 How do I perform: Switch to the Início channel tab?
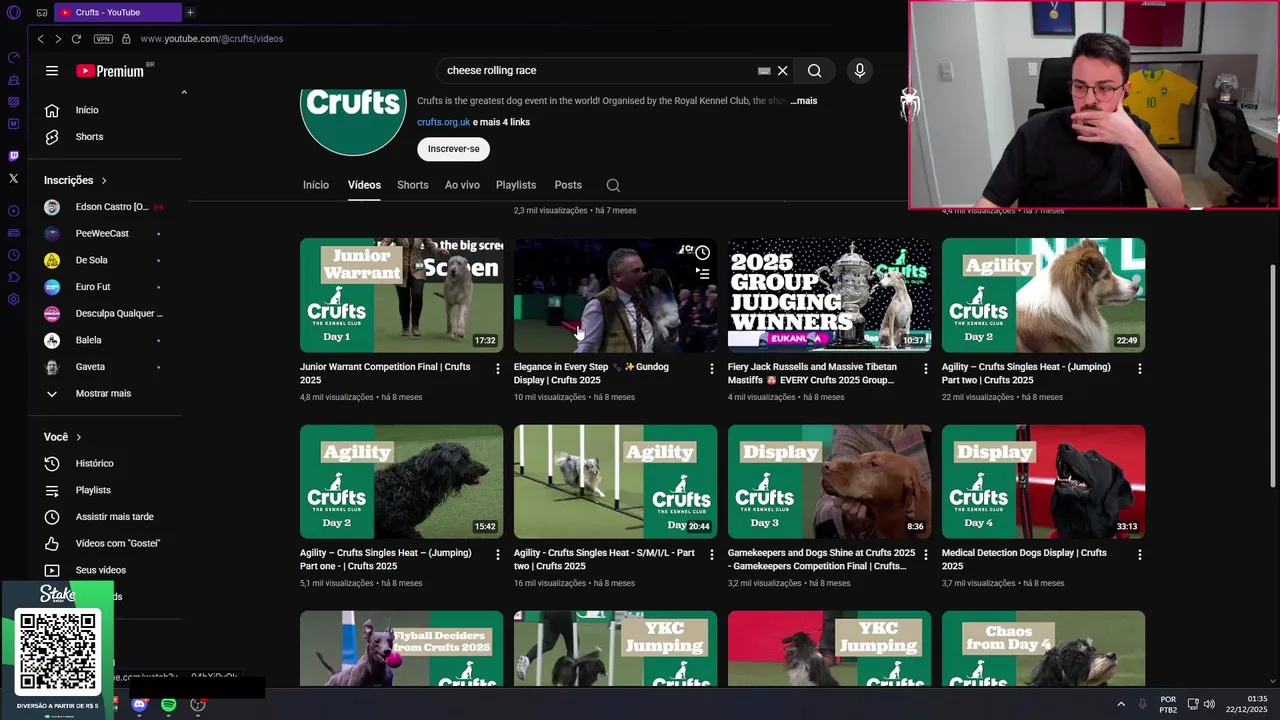(x=316, y=185)
